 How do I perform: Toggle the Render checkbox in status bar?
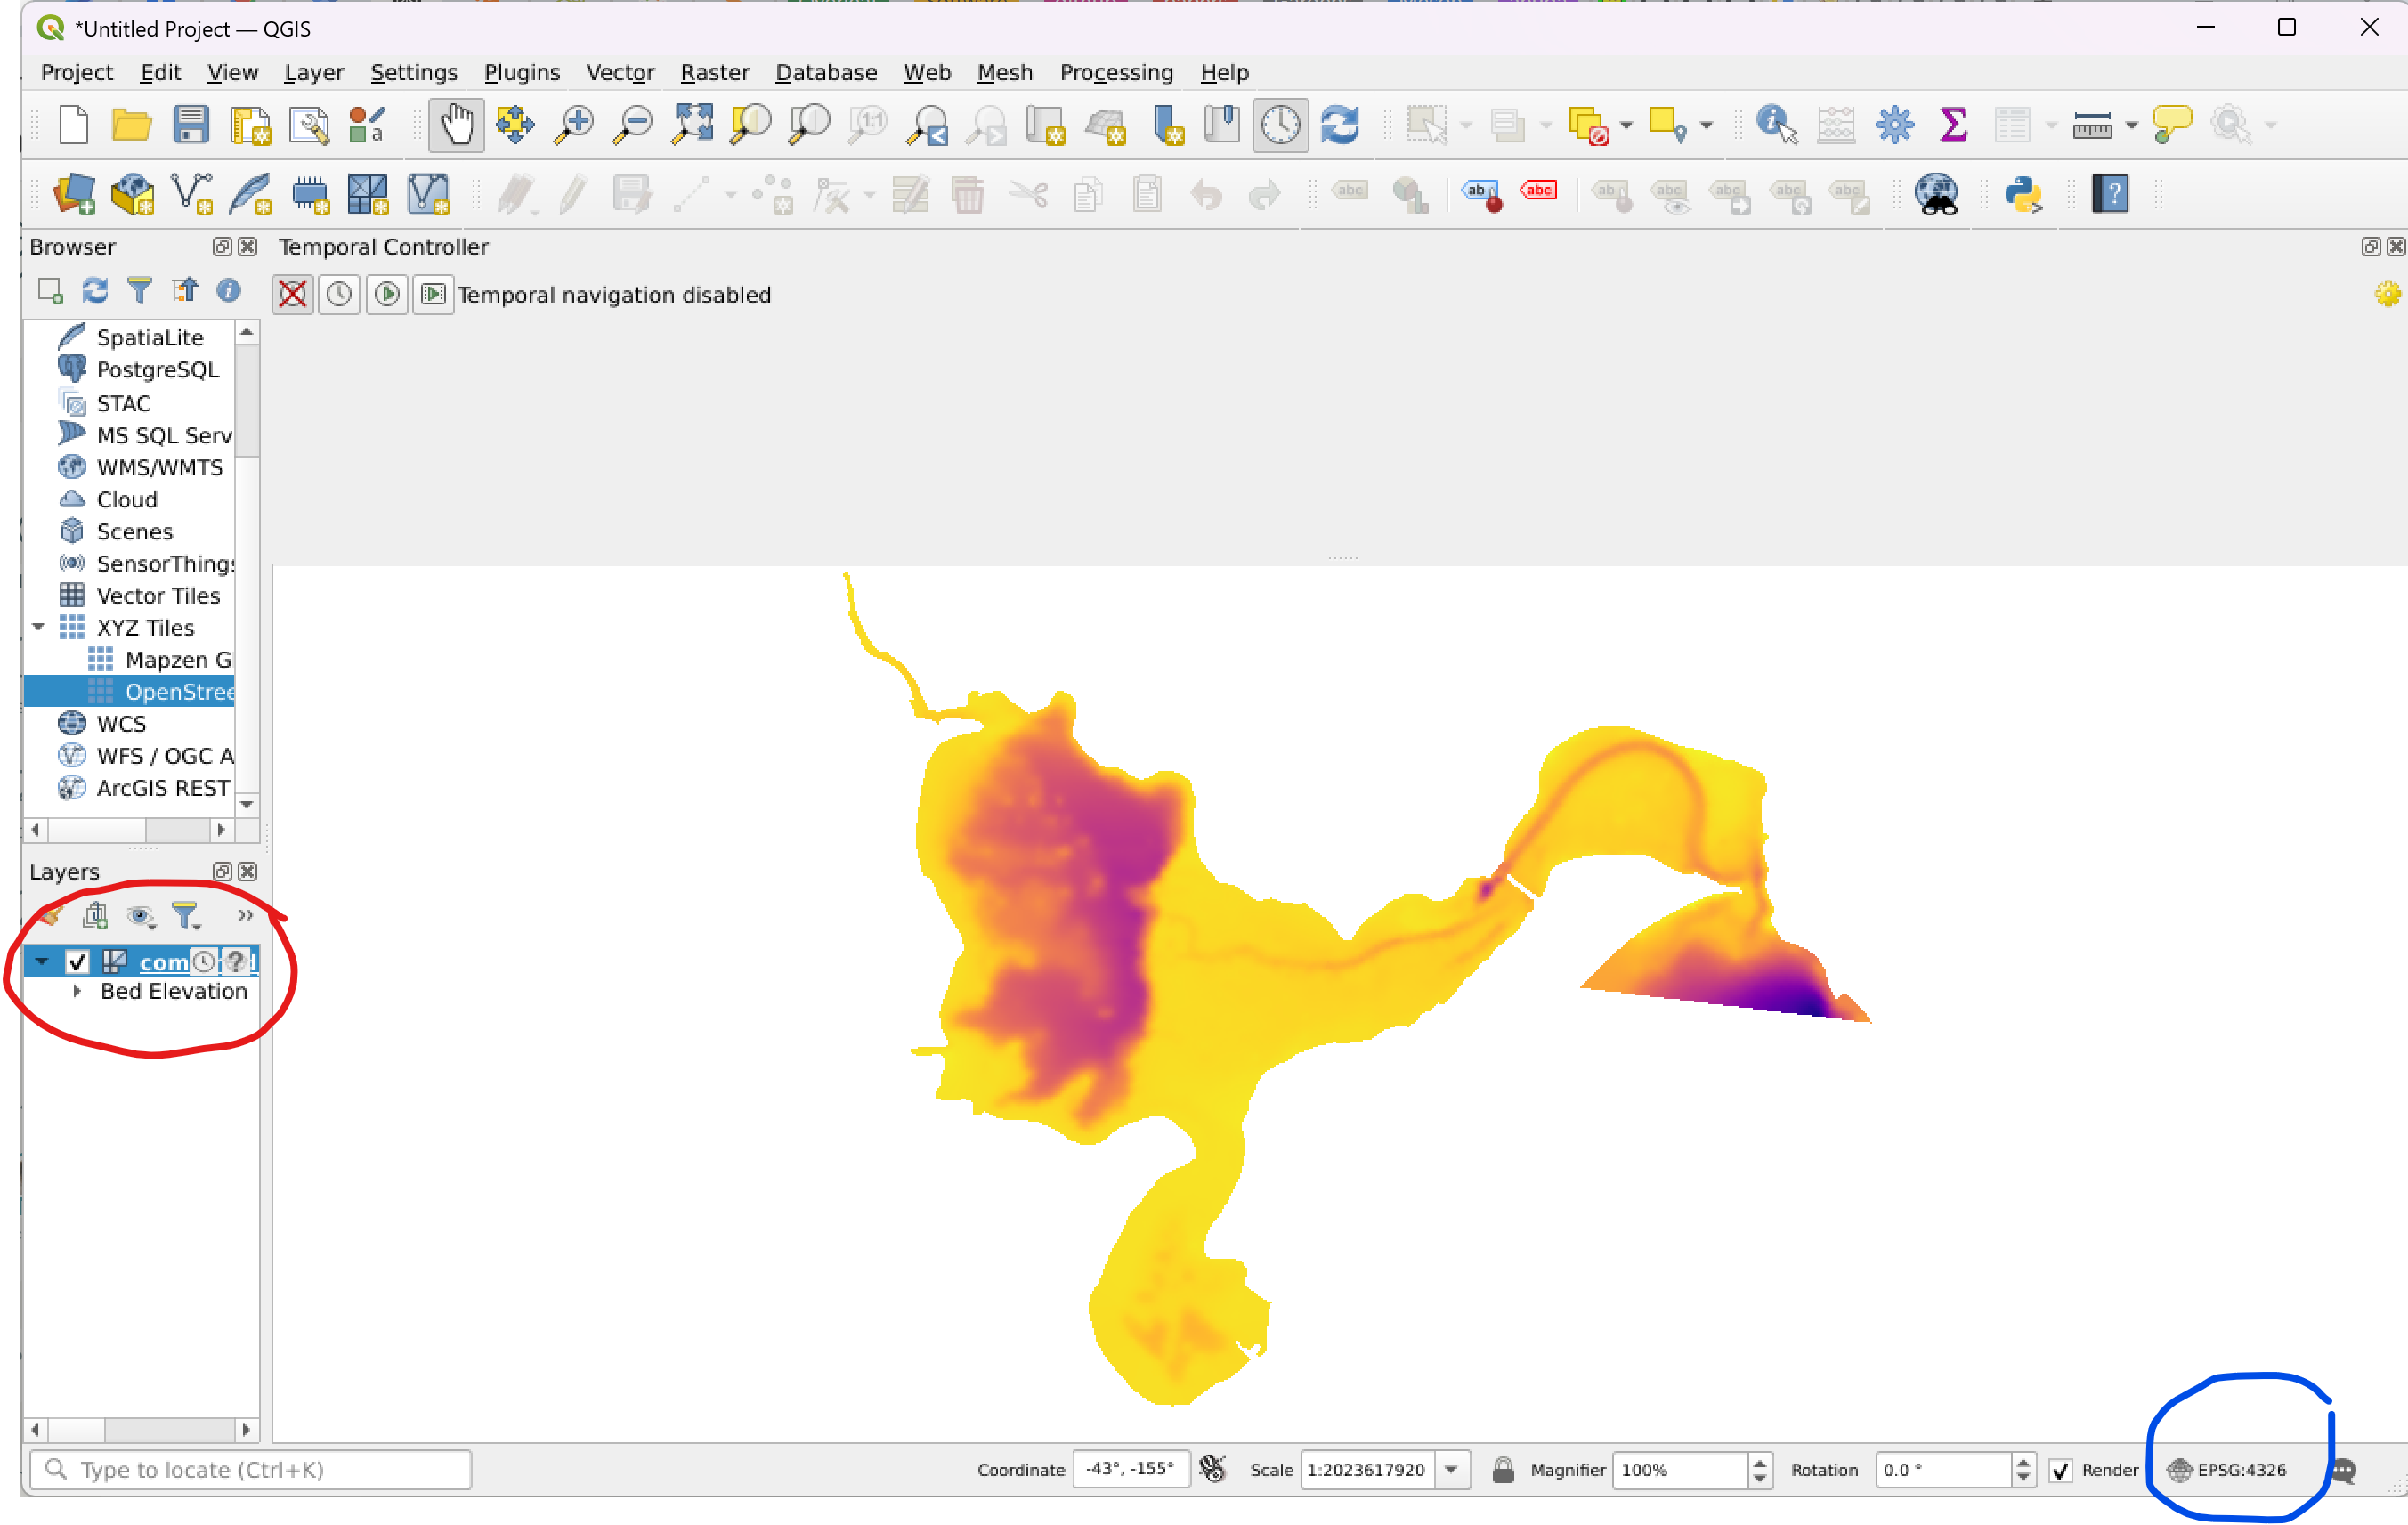click(x=2059, y=1470)
